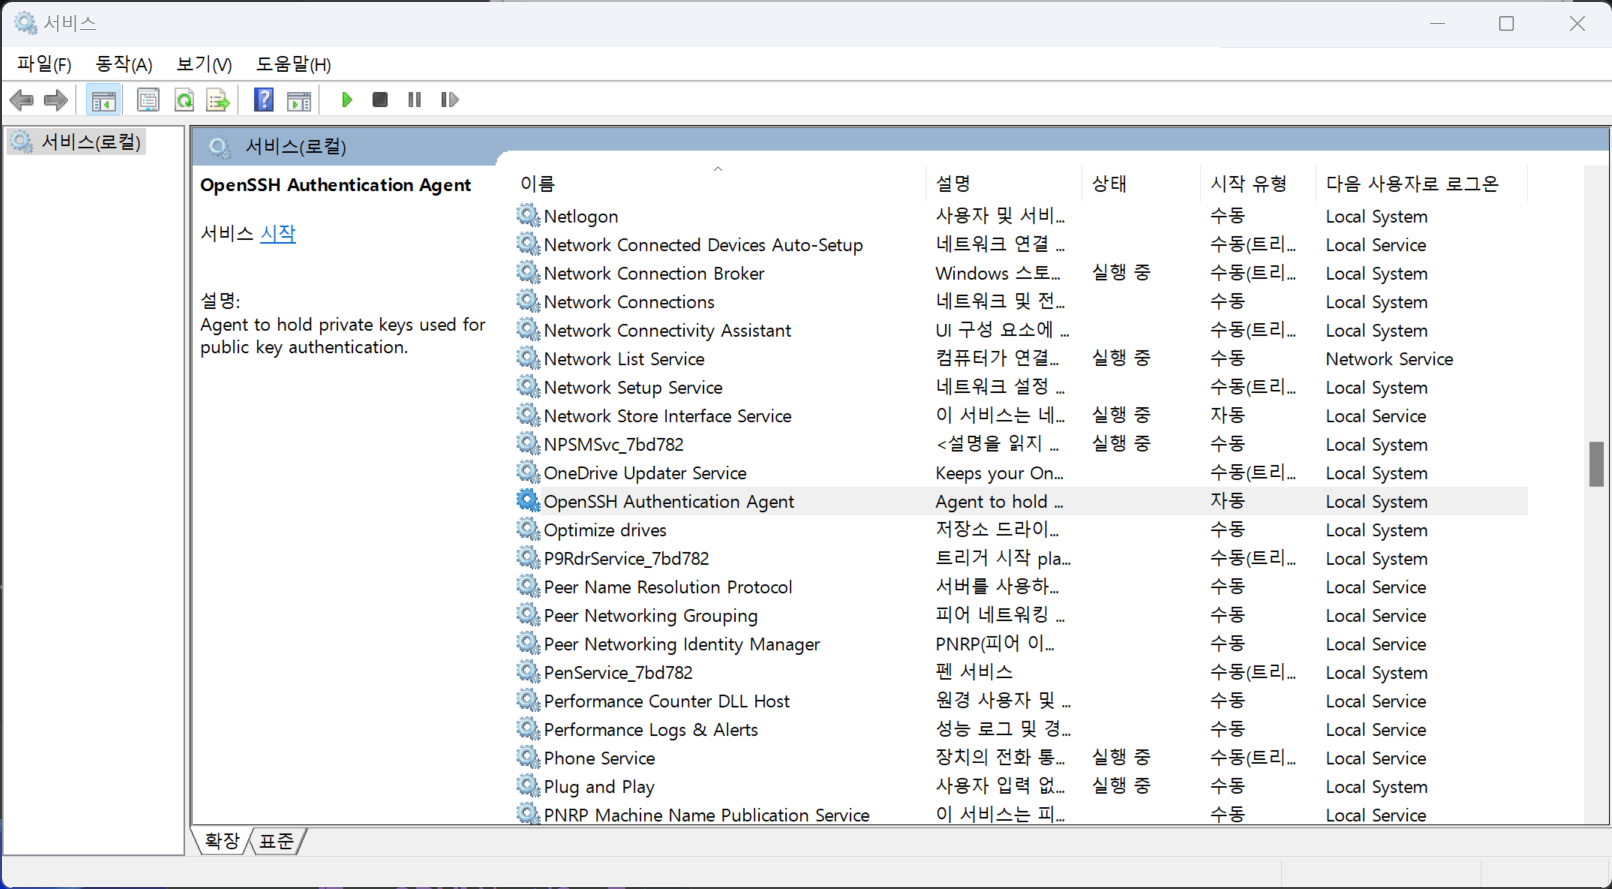Click the gear icon beside Network Connection Broker
Screen dimensions: 1612x889
point(528,272)
